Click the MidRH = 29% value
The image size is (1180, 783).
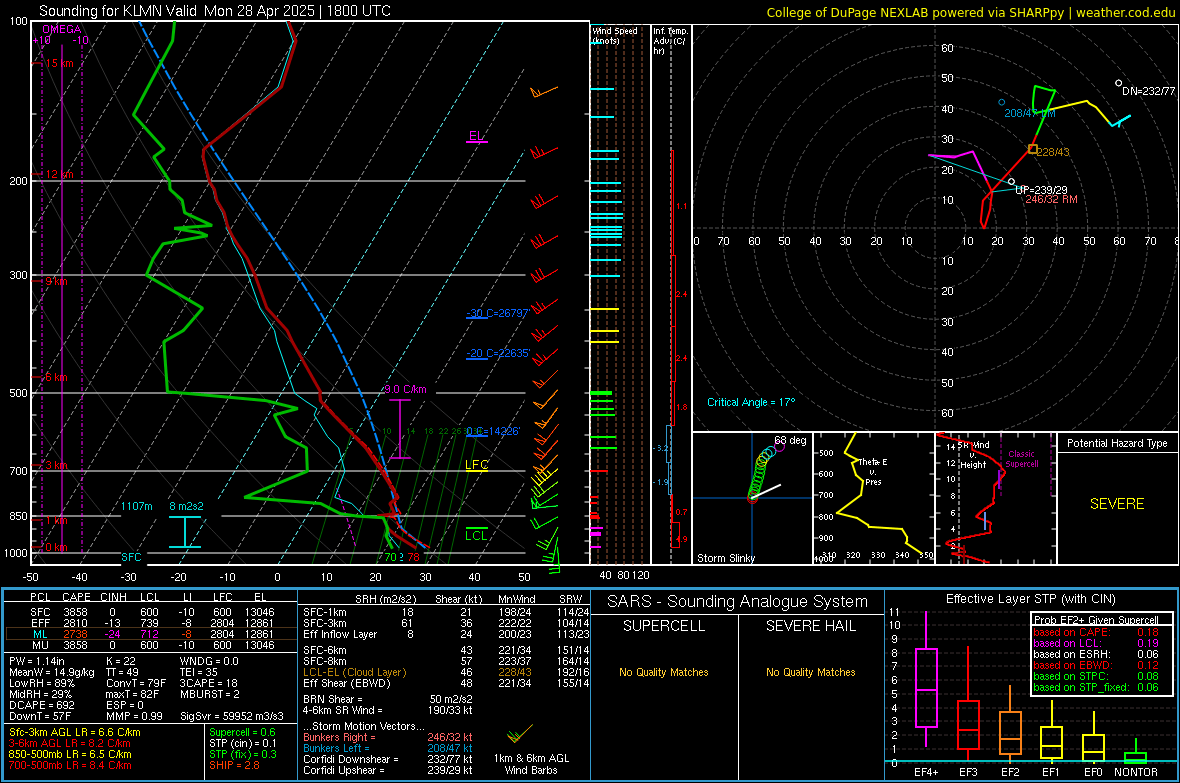(x=41, y=694)
